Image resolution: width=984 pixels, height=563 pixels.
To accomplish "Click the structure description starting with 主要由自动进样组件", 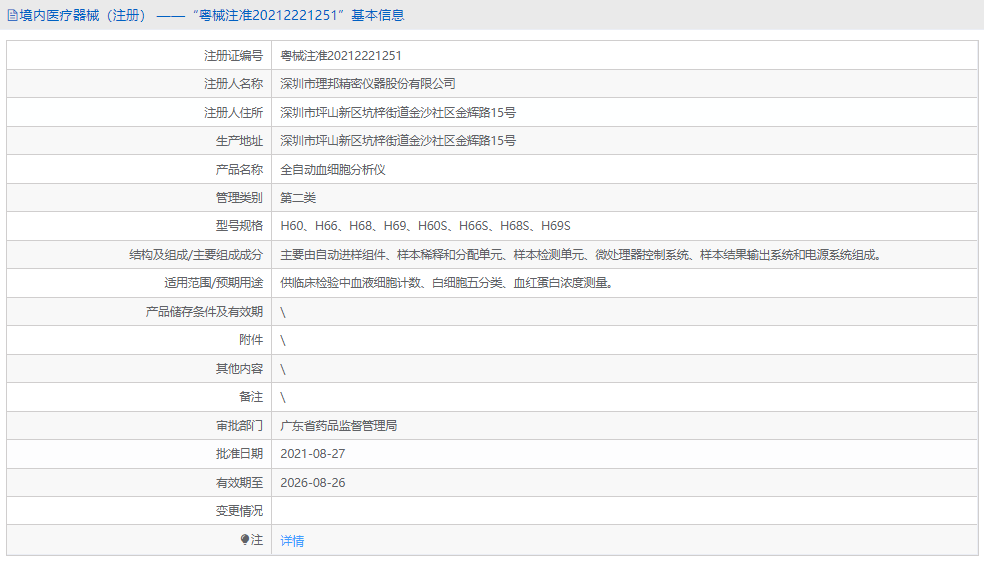I will 581,255.
